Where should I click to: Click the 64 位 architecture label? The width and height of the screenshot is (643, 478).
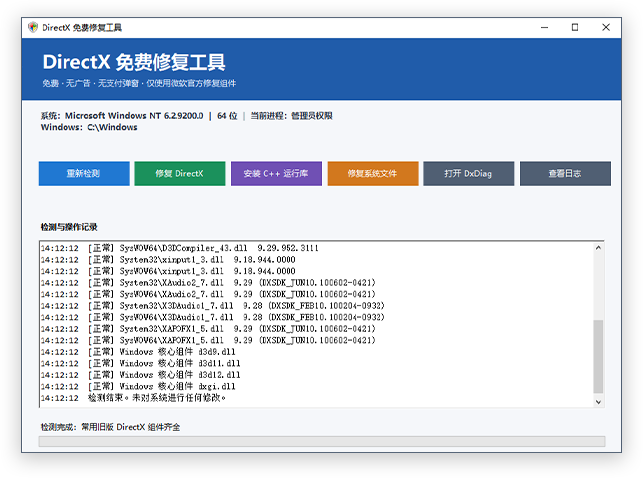click(227, 116)
